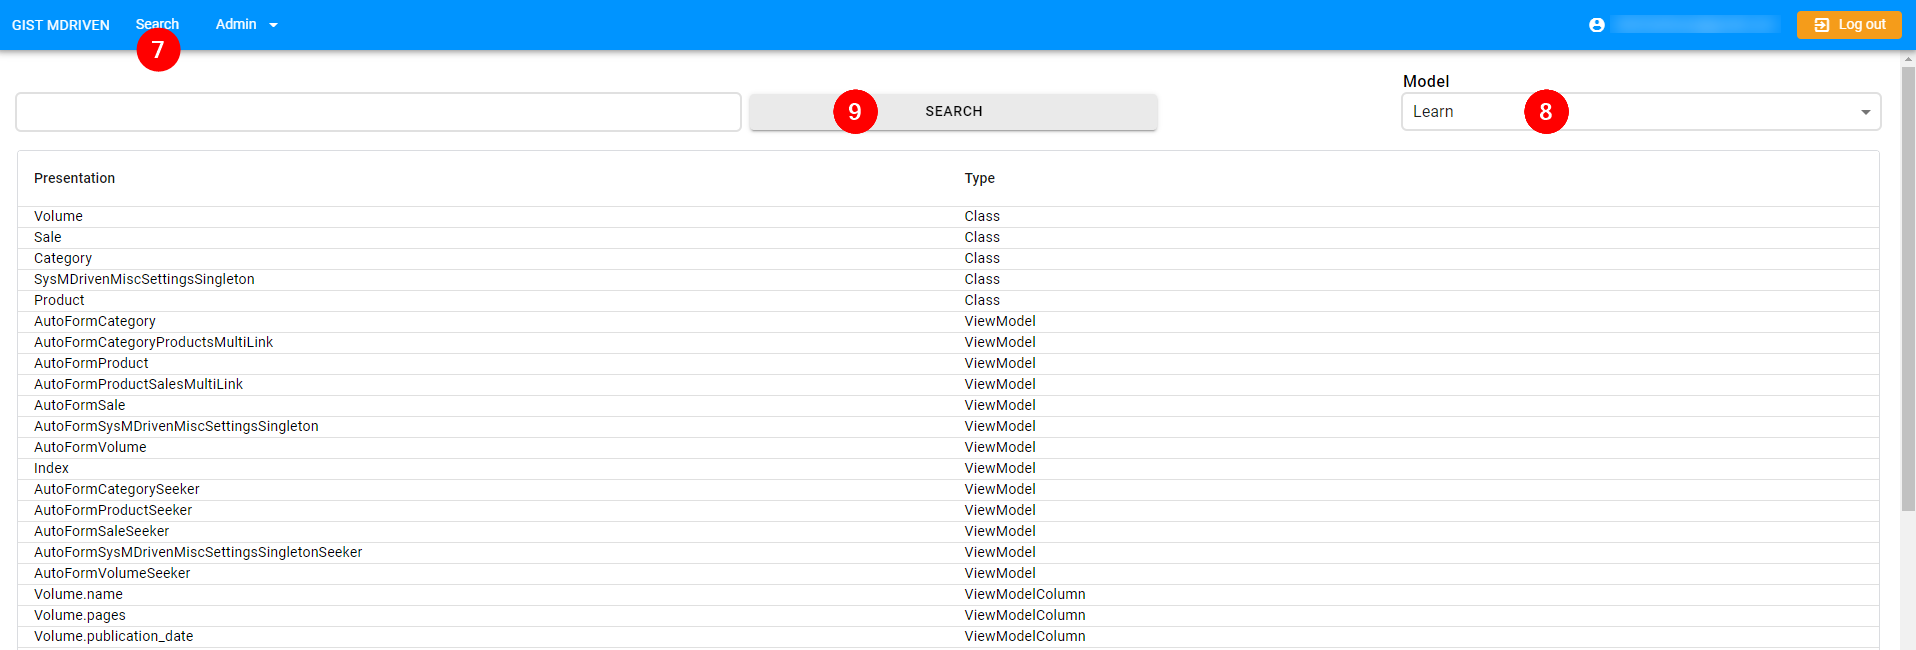Click the search text input field
This screenshot has width=1916, height=650.
pyautogui.click(x=378, y=112)
